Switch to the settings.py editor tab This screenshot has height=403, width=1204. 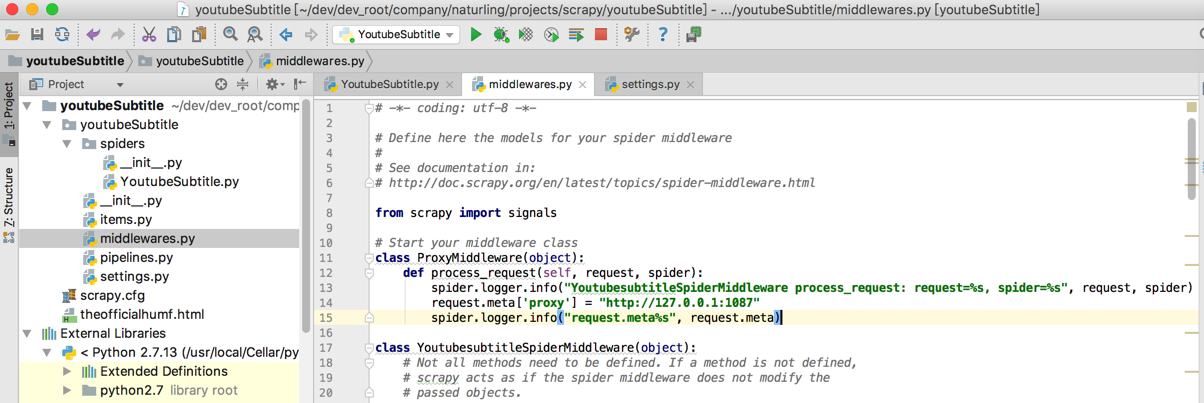(649, 85)
